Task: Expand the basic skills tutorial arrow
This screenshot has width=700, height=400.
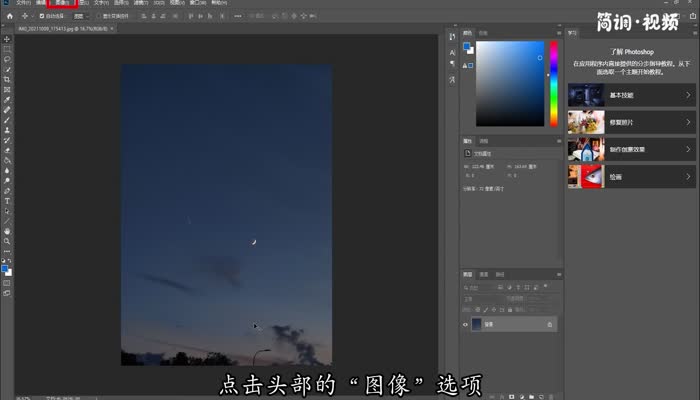Action: coord(688,95)
